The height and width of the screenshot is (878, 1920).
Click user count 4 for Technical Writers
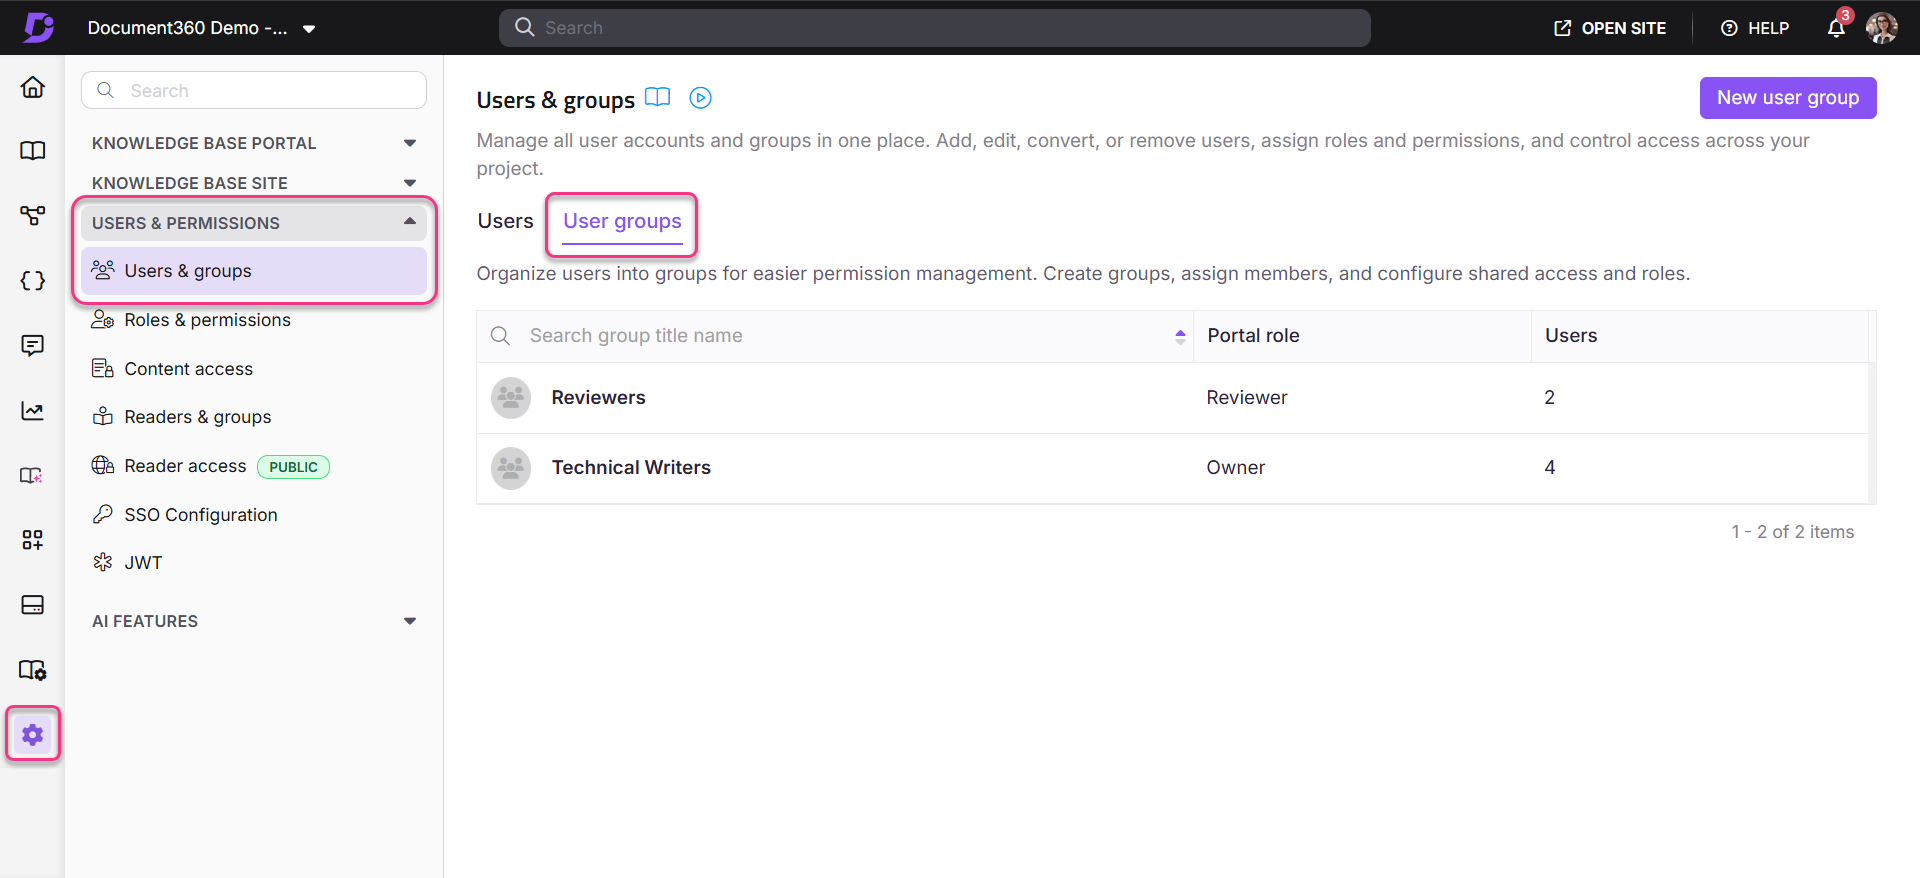tap(1550, 468)
